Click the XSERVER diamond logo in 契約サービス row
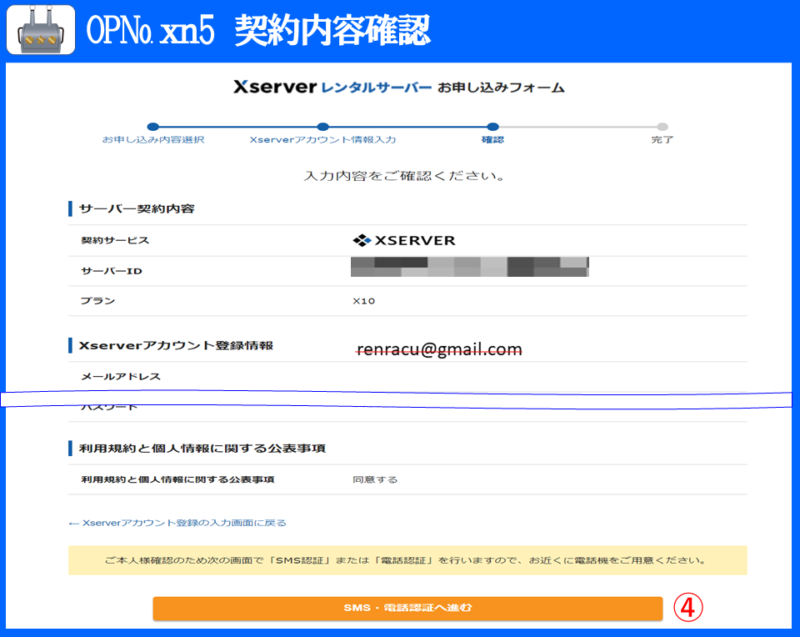Viewport: 800px width, 637px height. click(x=404, y=240)
